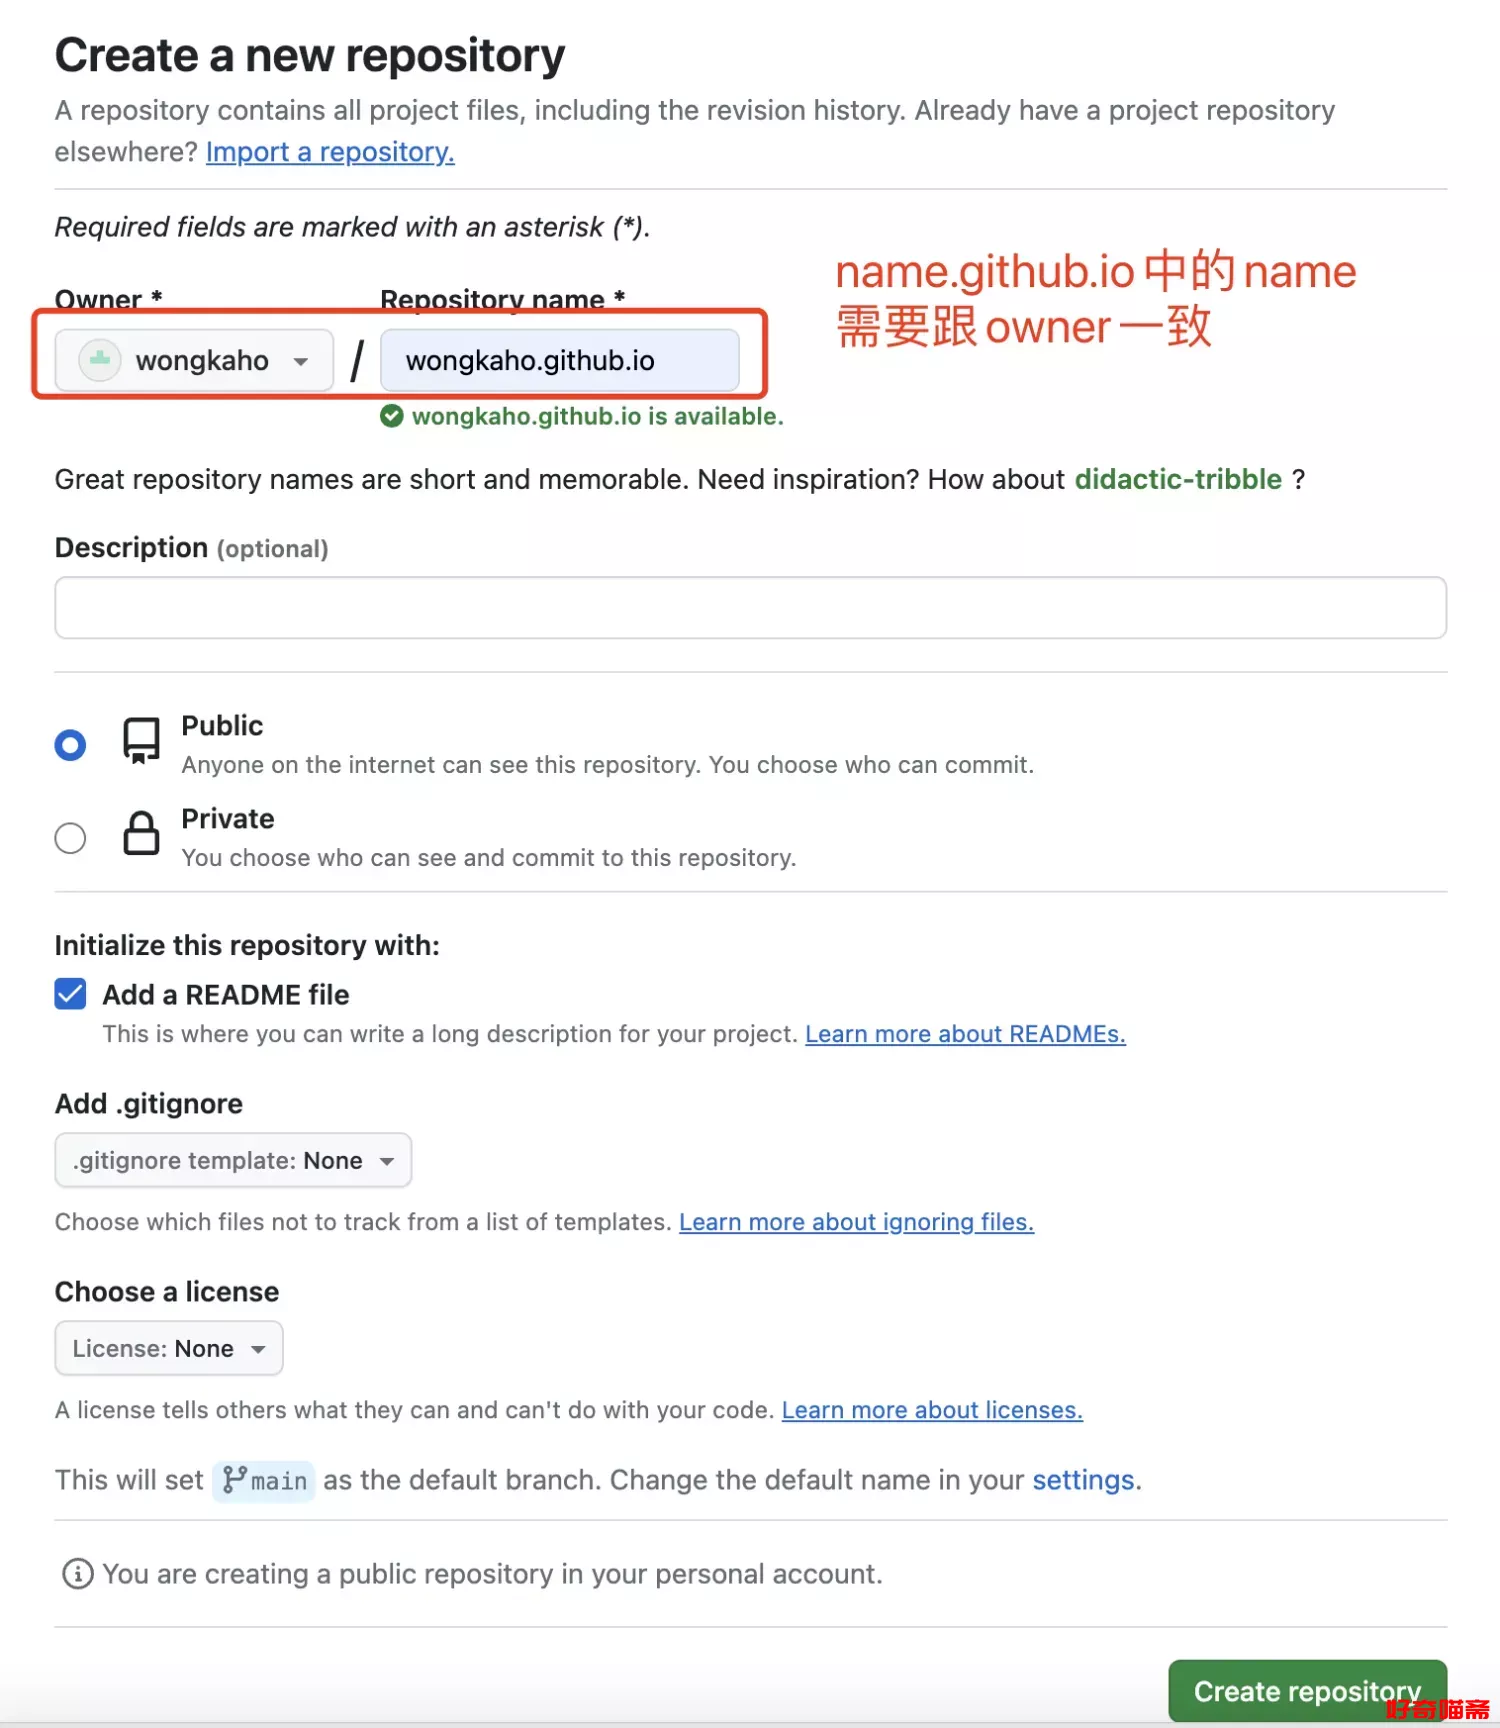
Task: Visit the Learn more about licenses link
Action: tap(932, 1410)
